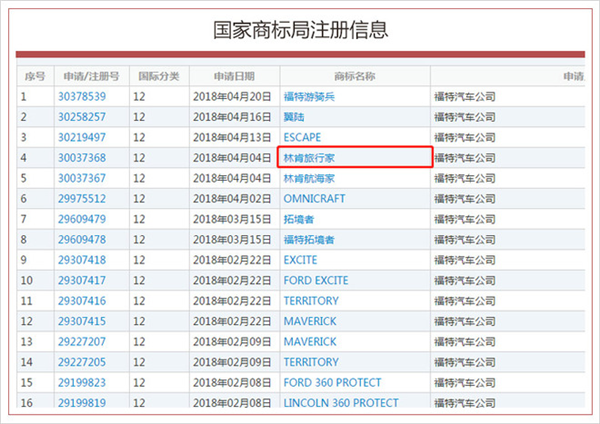The height and width of the screenshot is (424, 600).
Task: Open registration number 29975512 link
Action: coord(82,199)
